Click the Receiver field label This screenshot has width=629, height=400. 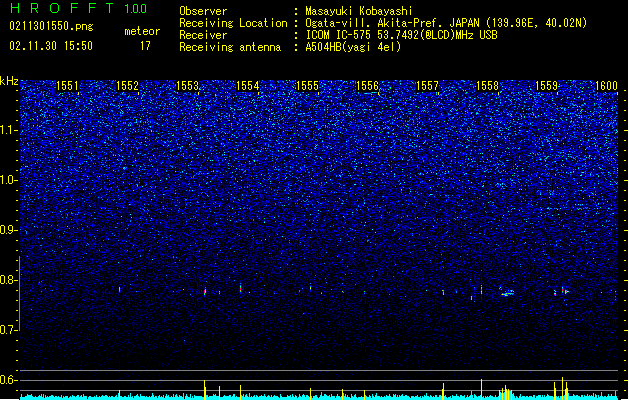click(203, 35)
